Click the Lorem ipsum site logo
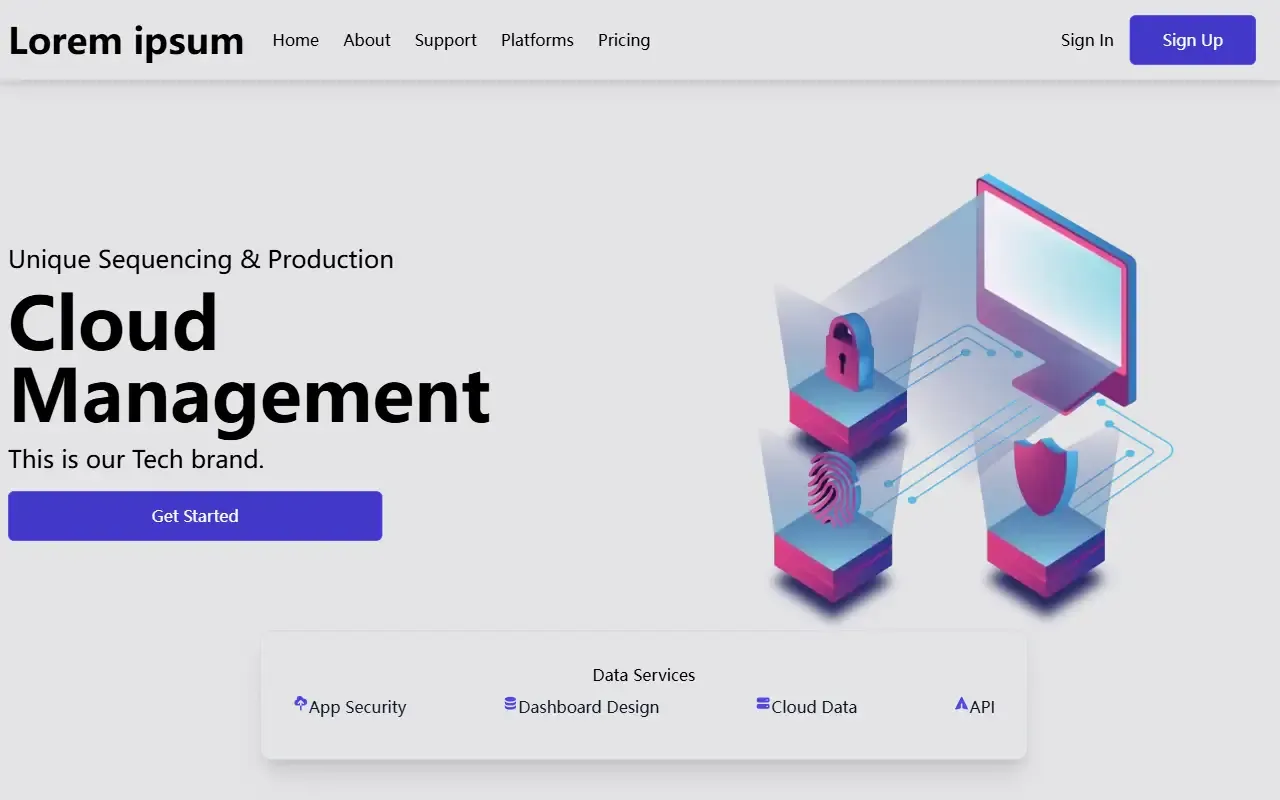Screen dimensions: 1280x800 (126, 41)
